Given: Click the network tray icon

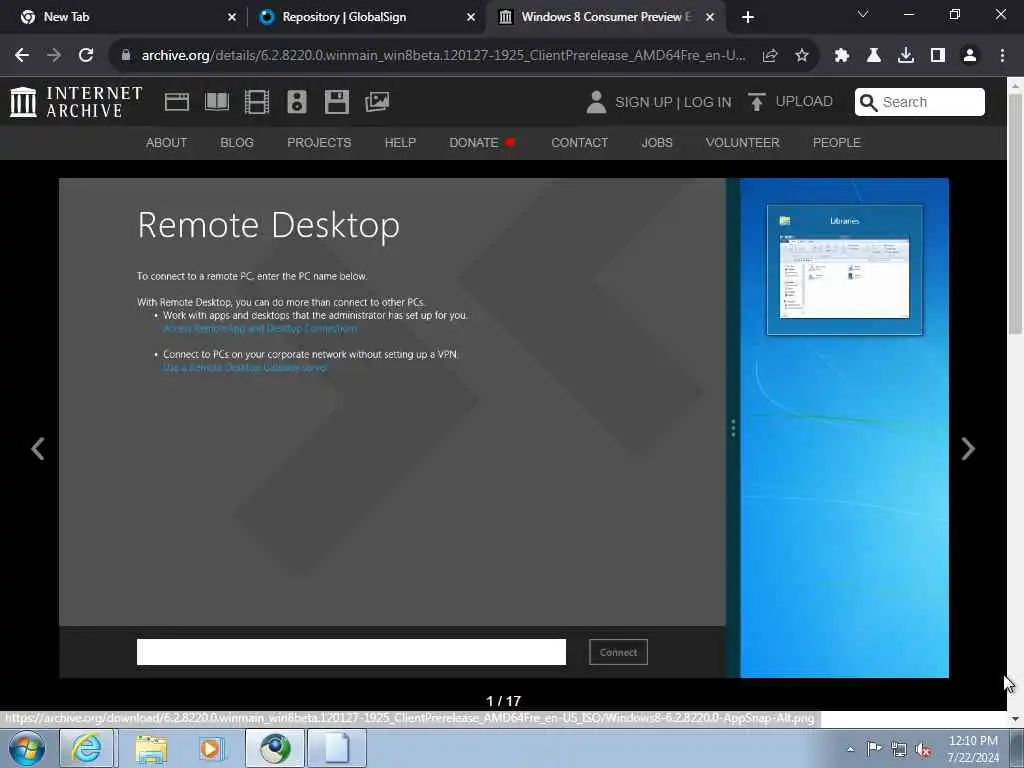Looking at the screenshot, I should pyautogui.click(x=899, y=749).
